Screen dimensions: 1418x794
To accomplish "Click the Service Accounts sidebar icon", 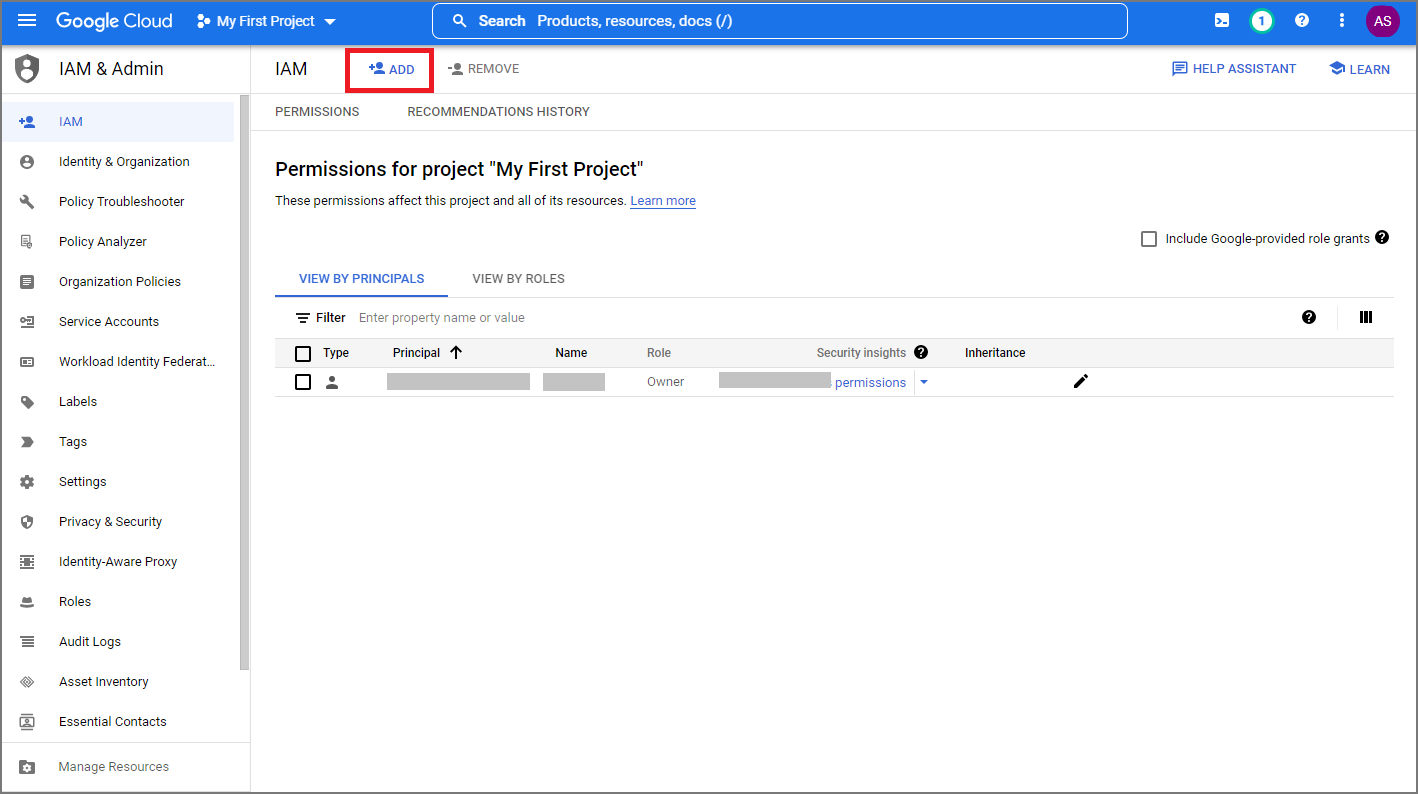I will pos(27,322).
